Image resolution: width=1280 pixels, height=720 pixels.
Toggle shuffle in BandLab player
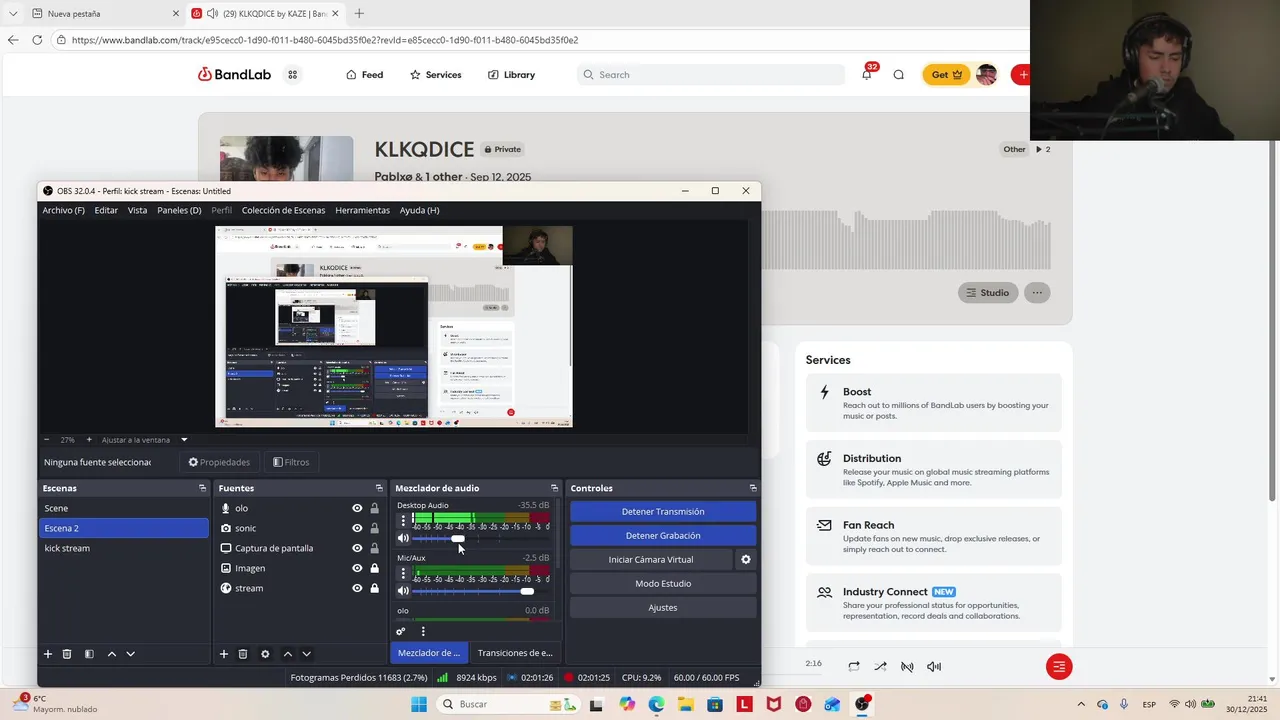pyautogui.click(x=880, y=667)
